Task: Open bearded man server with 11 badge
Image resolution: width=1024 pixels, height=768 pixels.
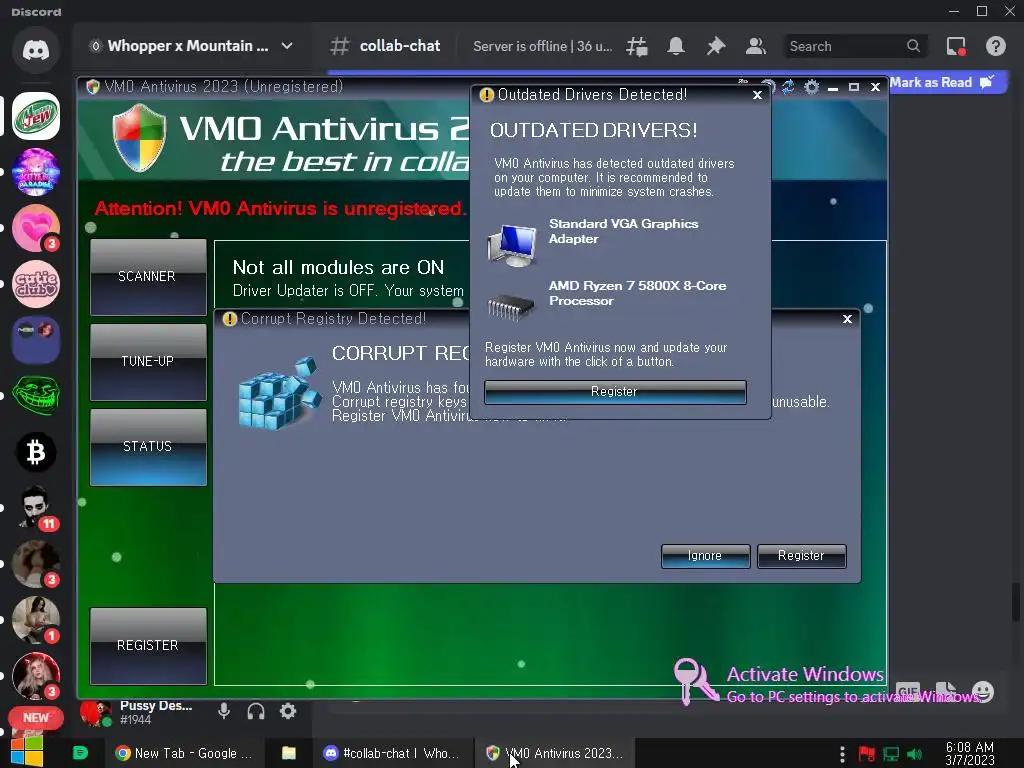Action: click(x=36, y=507)
